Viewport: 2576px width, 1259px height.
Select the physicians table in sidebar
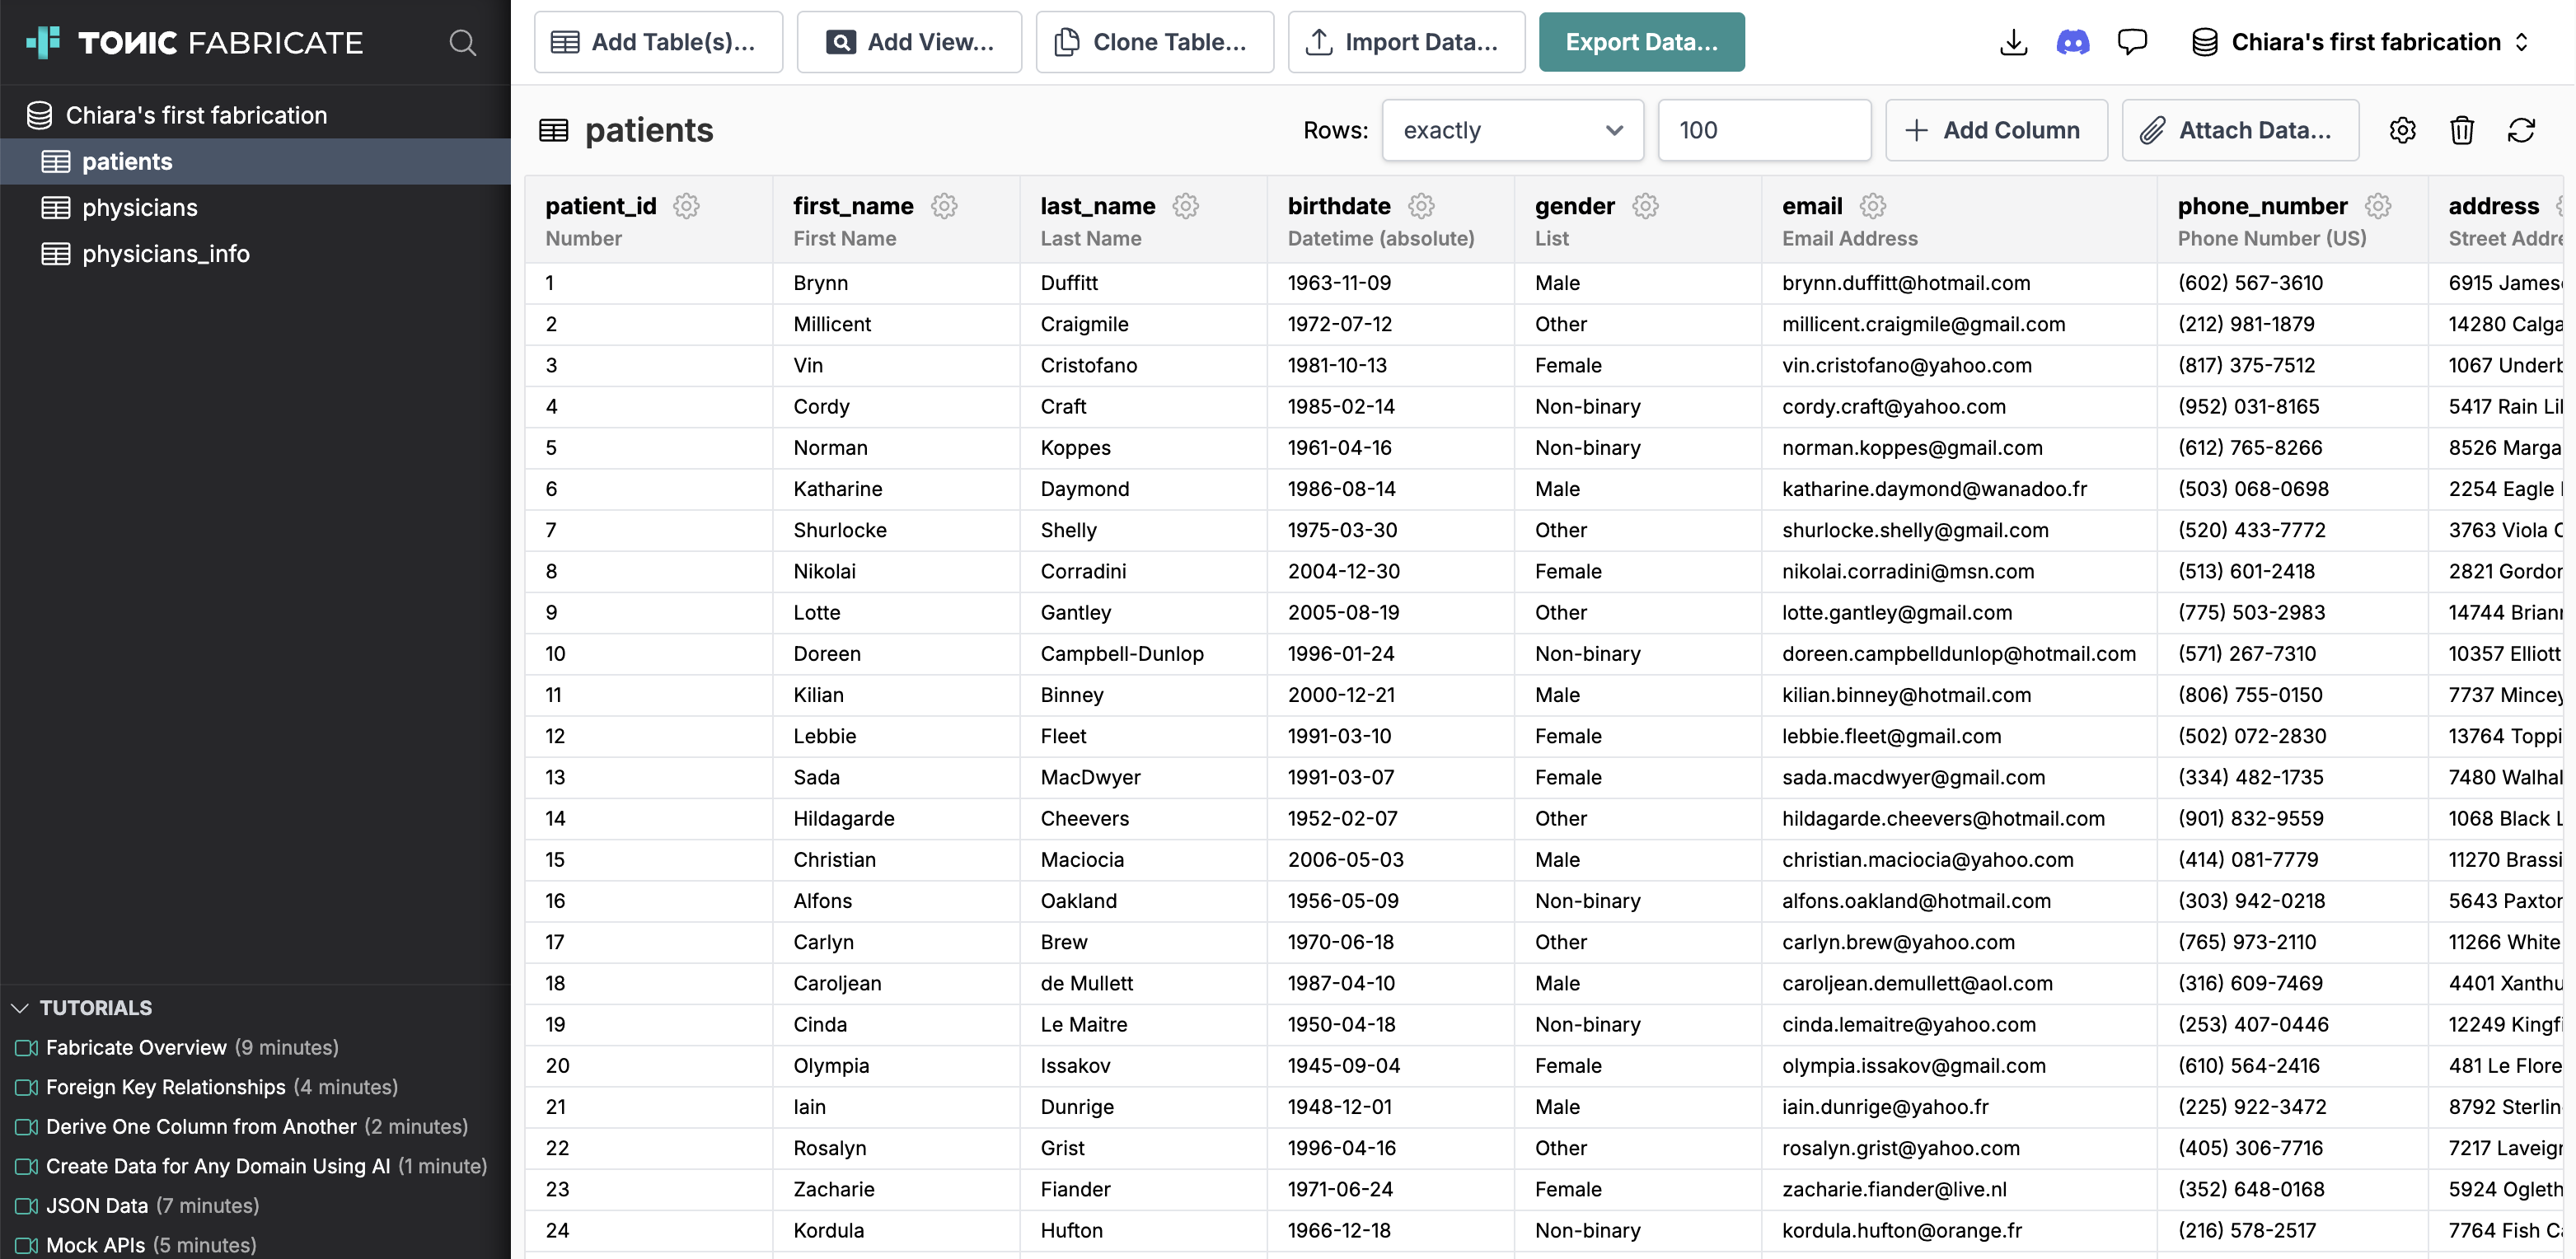(140, 208)
